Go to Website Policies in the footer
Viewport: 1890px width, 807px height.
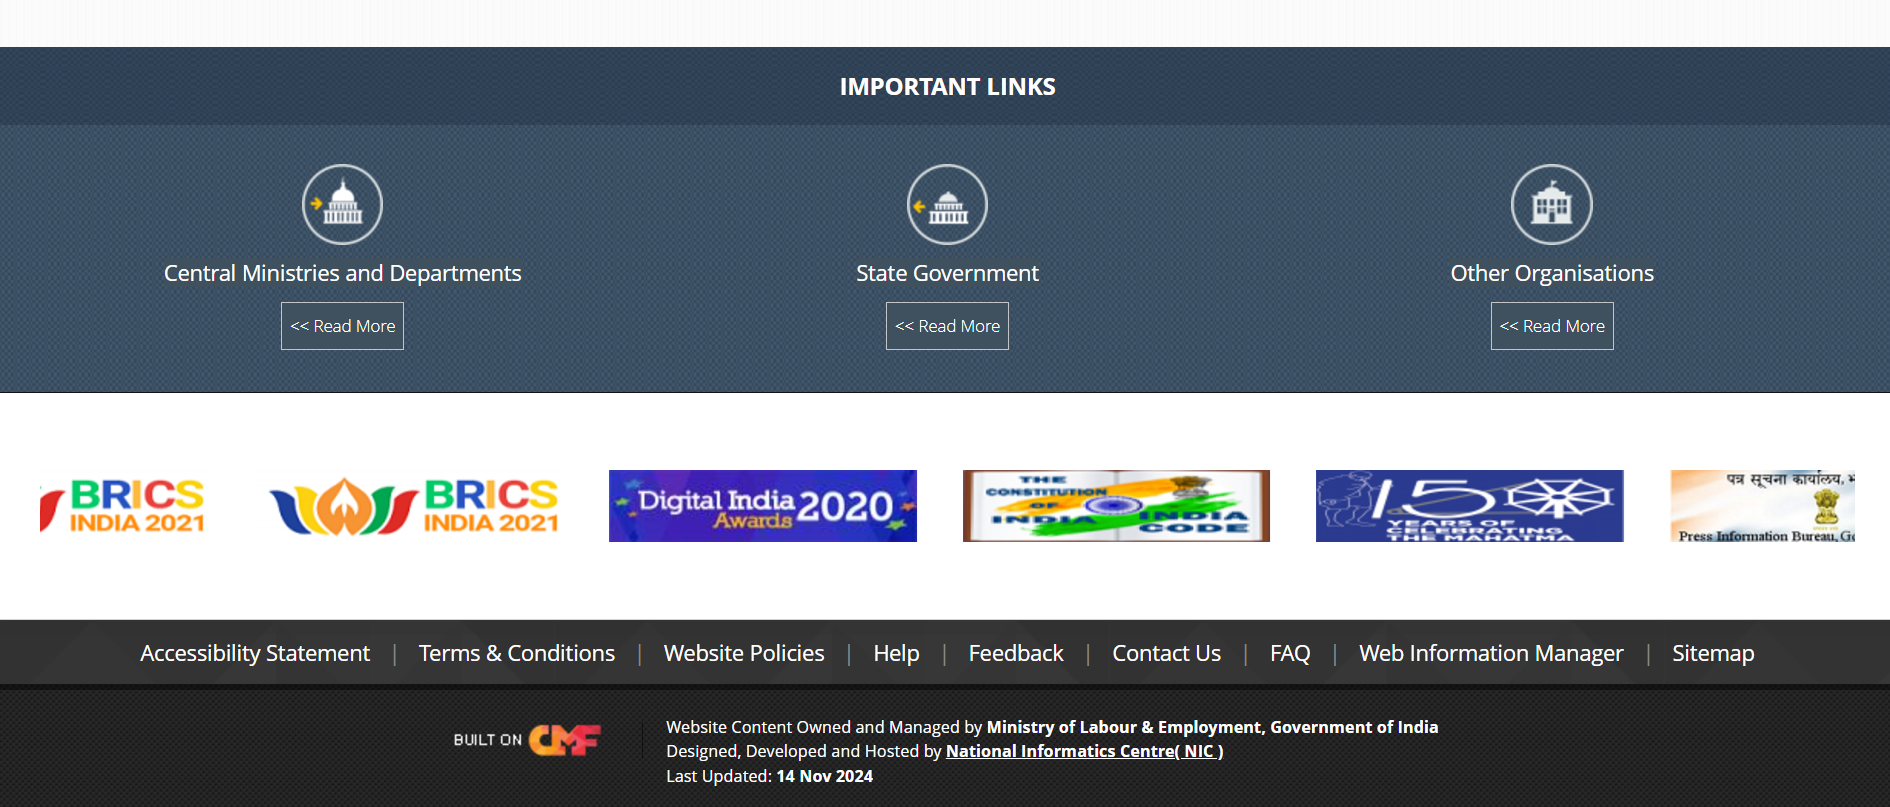(x=744, y=653)
